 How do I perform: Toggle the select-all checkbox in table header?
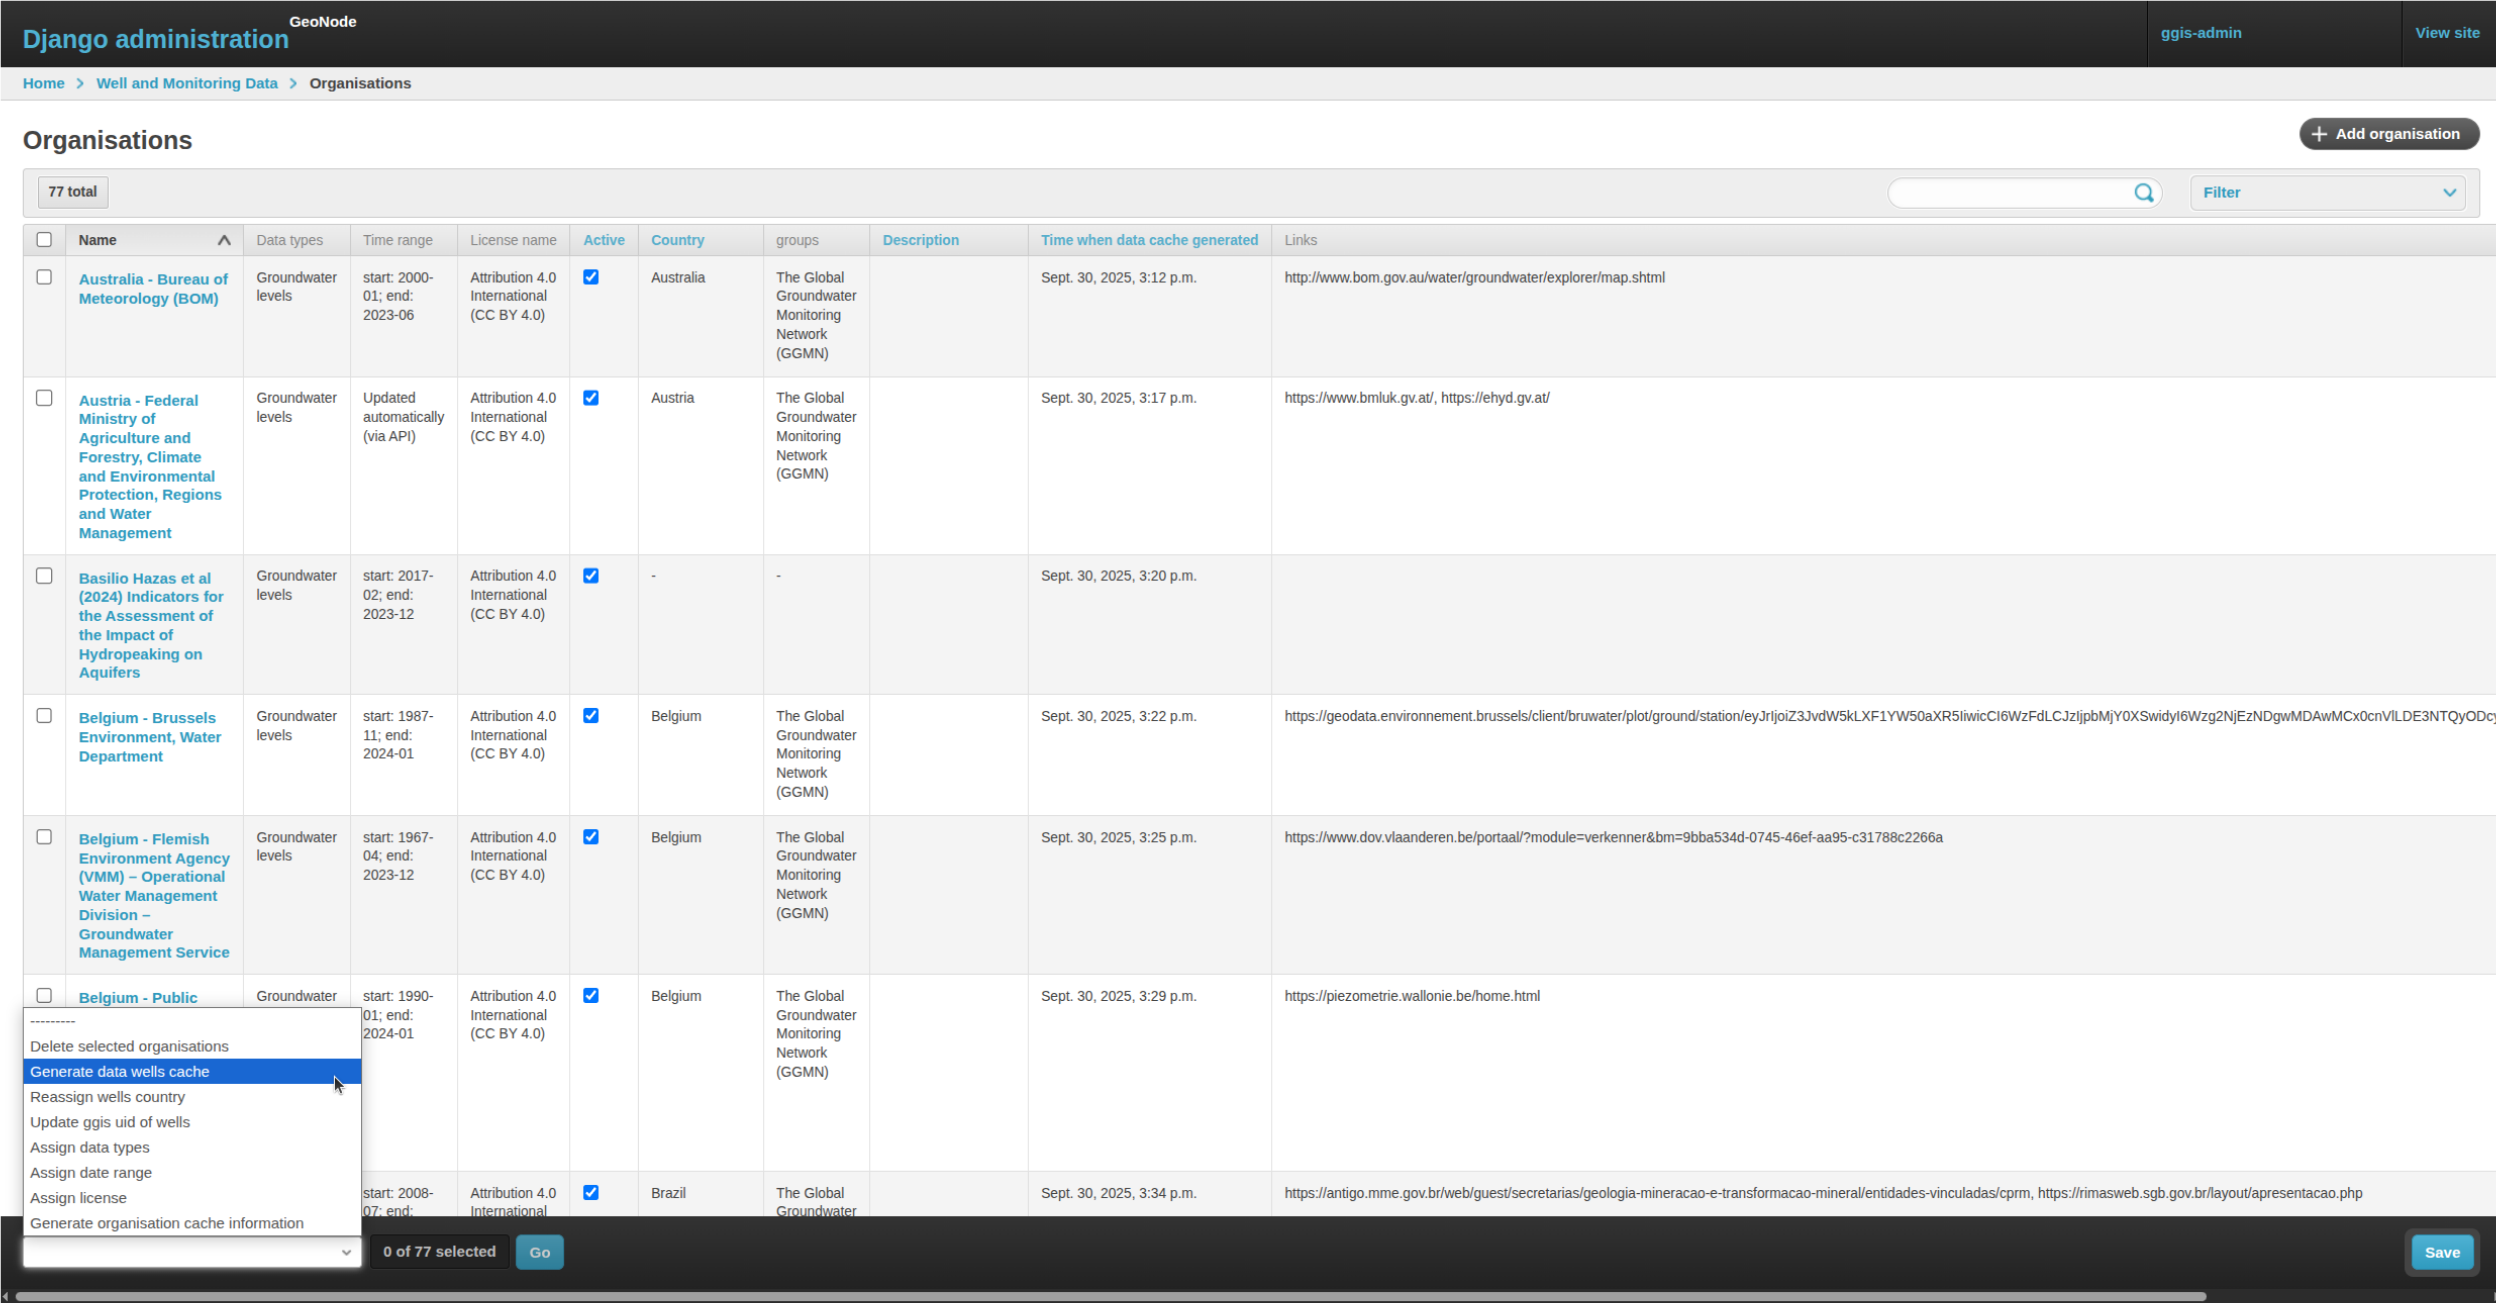(x=45, y=238)
